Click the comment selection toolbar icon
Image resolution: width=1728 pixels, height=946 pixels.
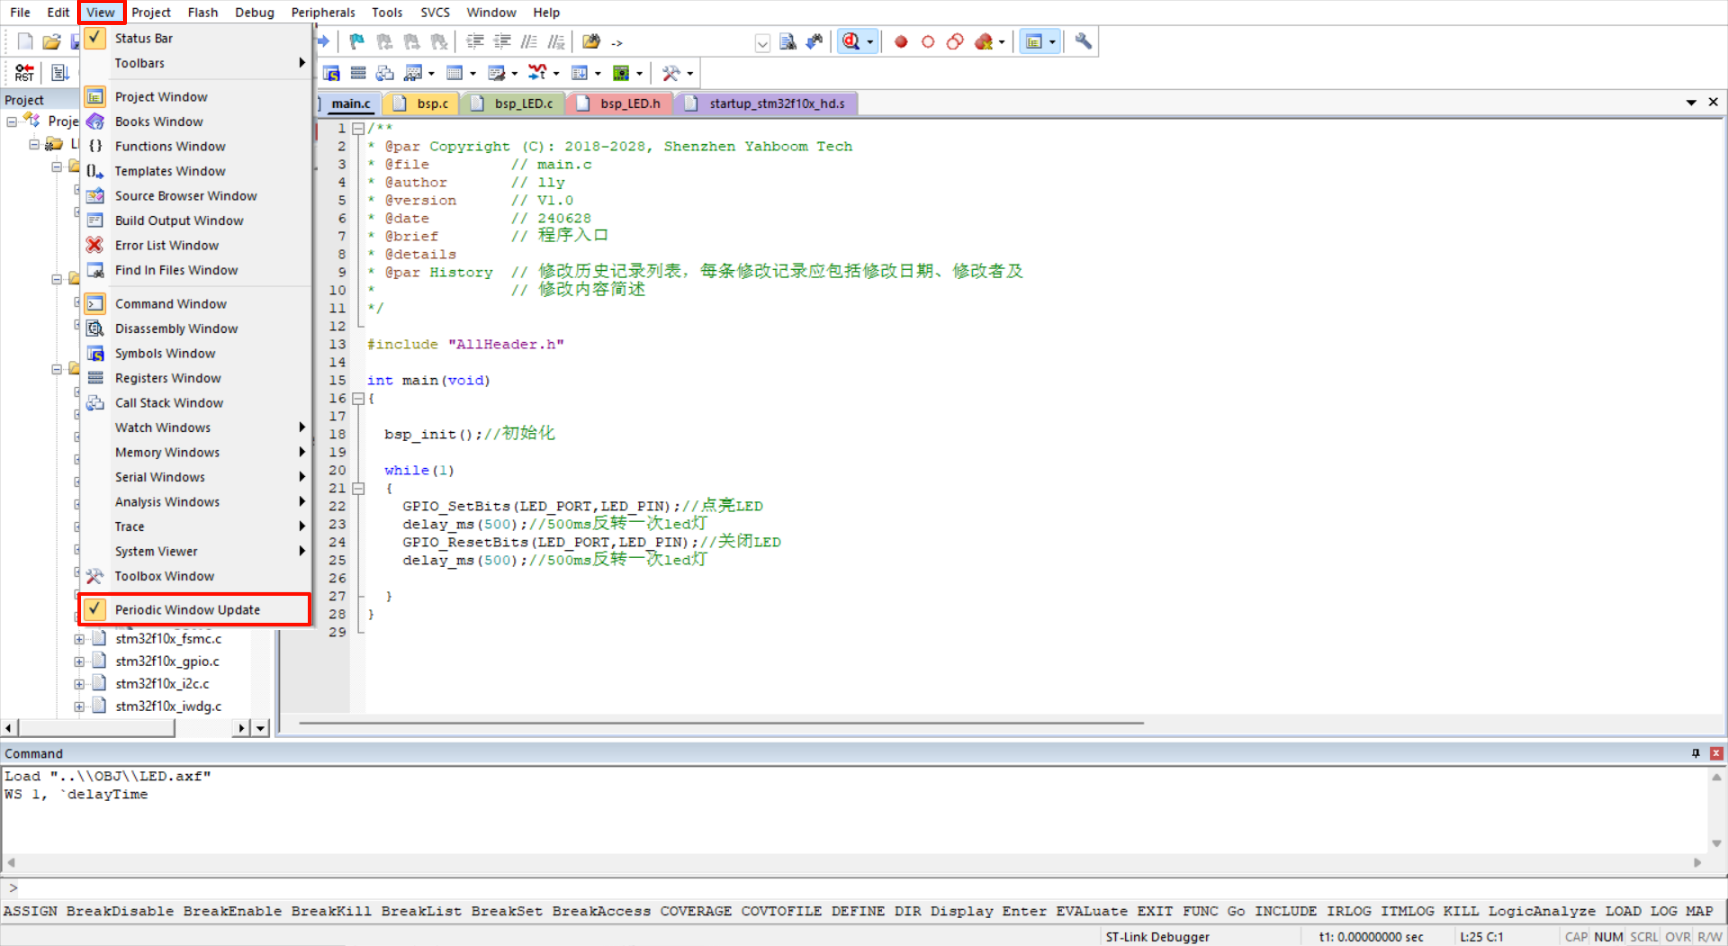(x=529, y=42)
